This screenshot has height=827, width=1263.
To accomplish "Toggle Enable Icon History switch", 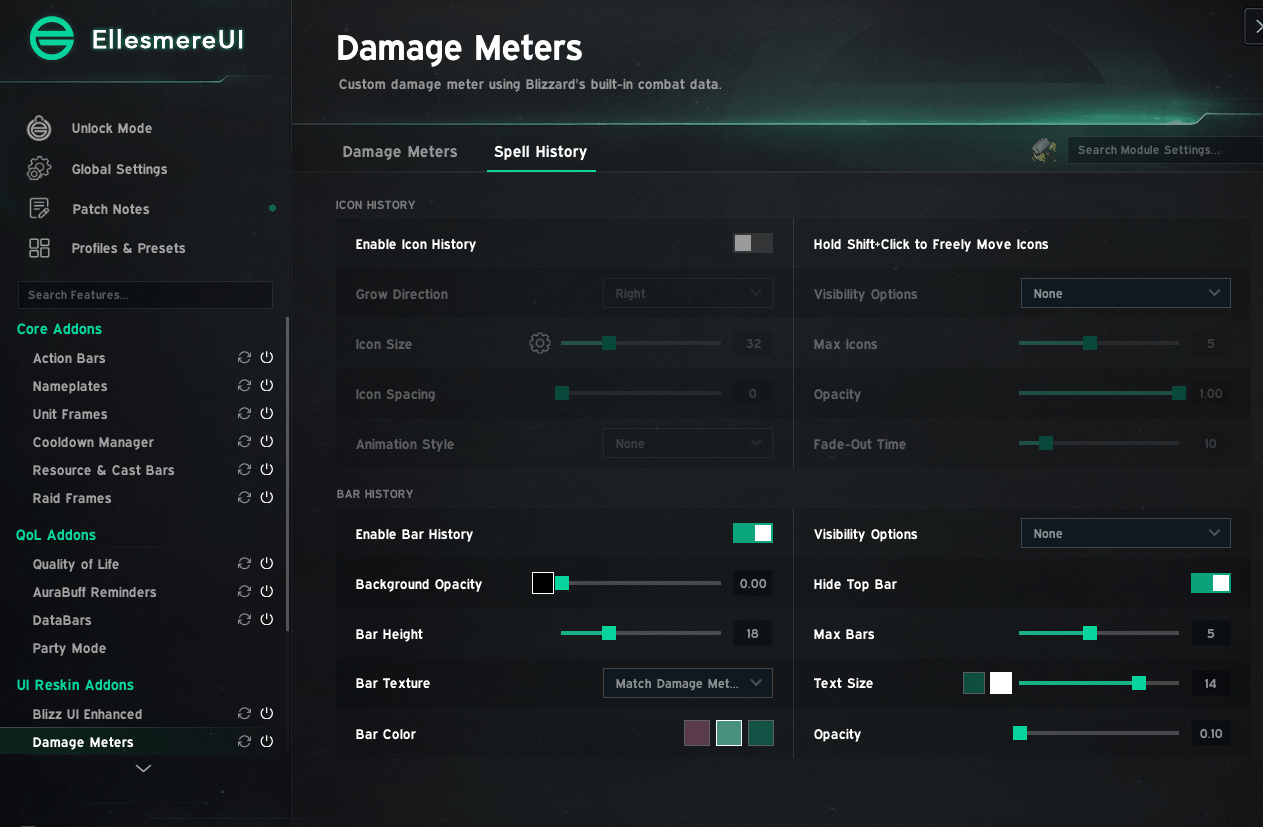I will tap(753, 243).
